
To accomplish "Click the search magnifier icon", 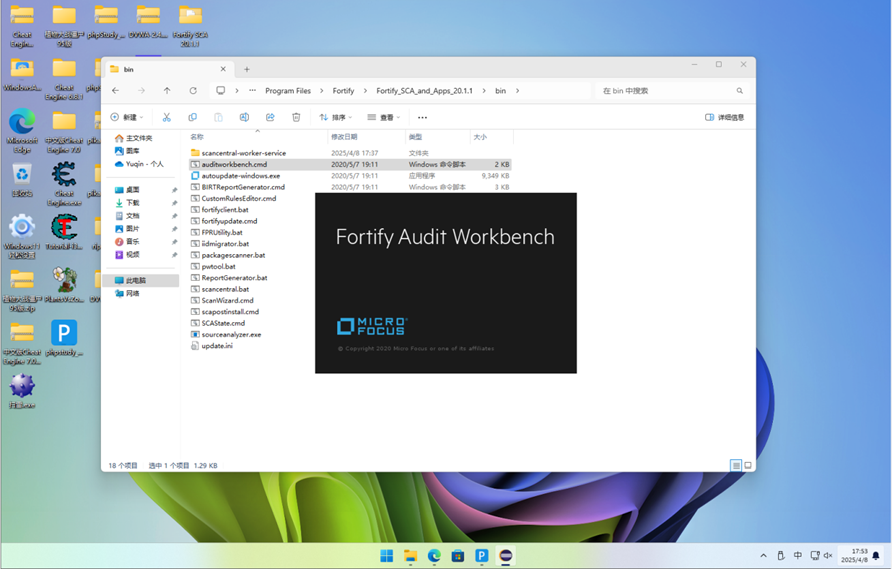I will pyautogui.click(x=740, y=90).
